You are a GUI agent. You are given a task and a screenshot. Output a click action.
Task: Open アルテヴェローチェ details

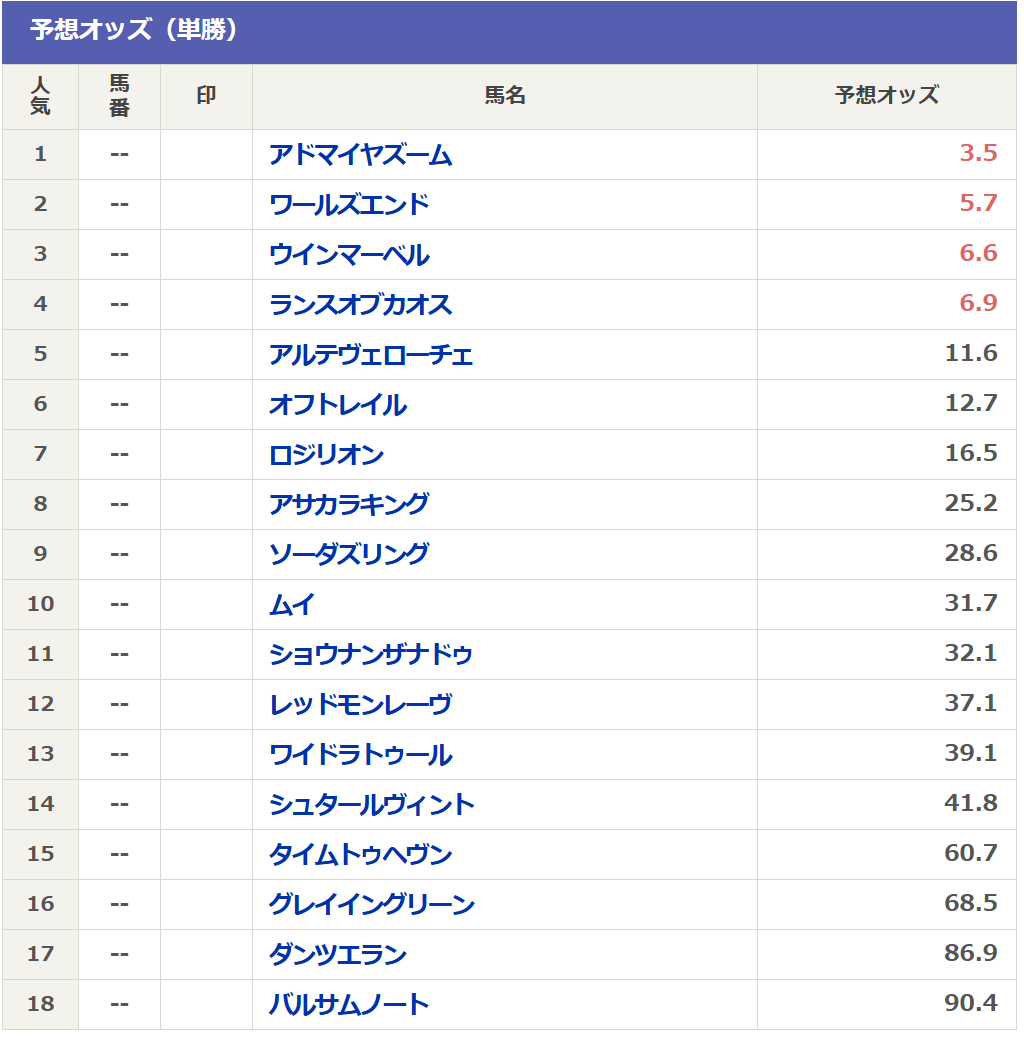[370, 355]
